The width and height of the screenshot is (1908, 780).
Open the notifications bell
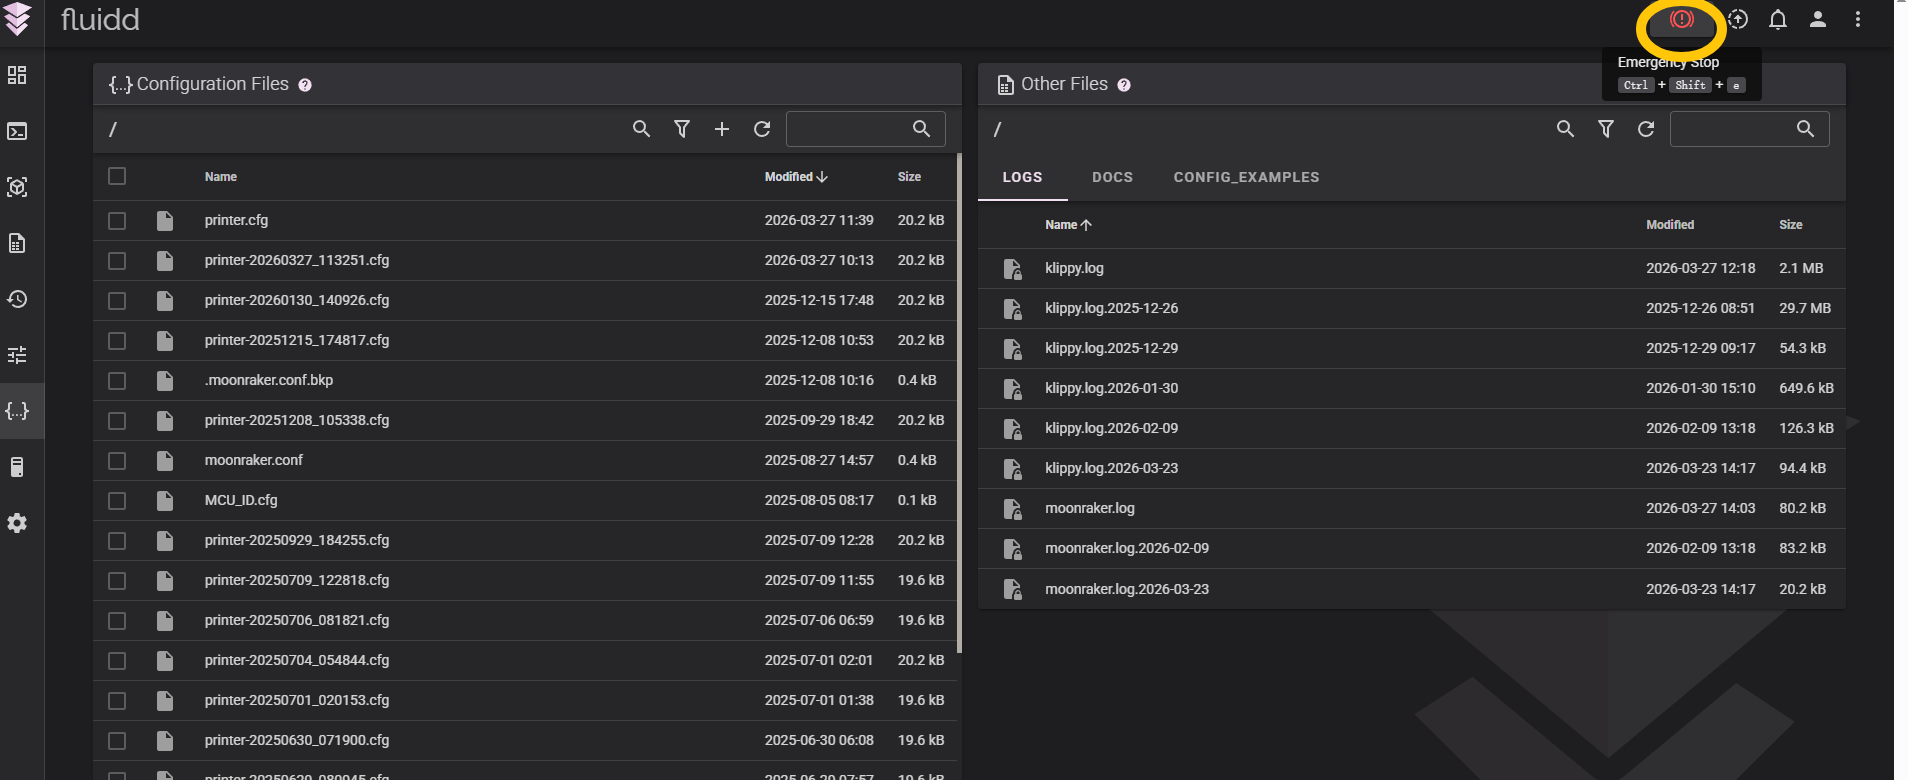click(x=1777, y=20)
